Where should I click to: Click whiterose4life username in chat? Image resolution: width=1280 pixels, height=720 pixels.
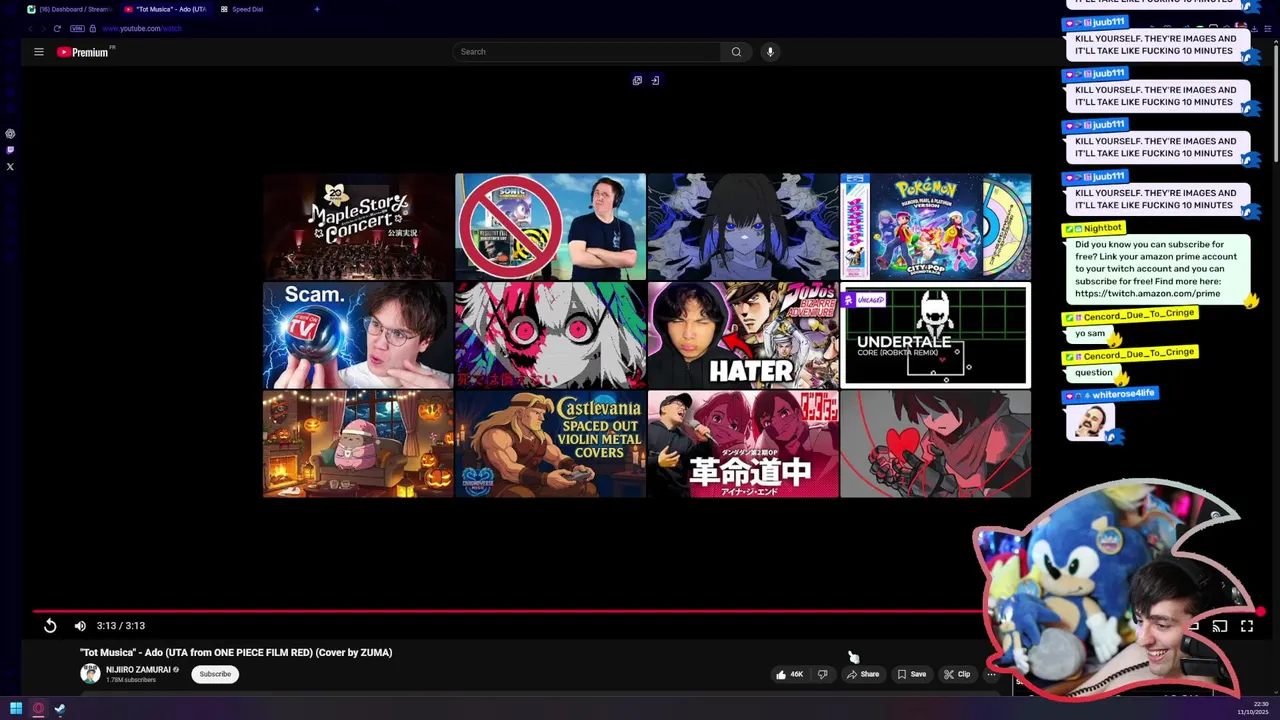coord(1125,394)
